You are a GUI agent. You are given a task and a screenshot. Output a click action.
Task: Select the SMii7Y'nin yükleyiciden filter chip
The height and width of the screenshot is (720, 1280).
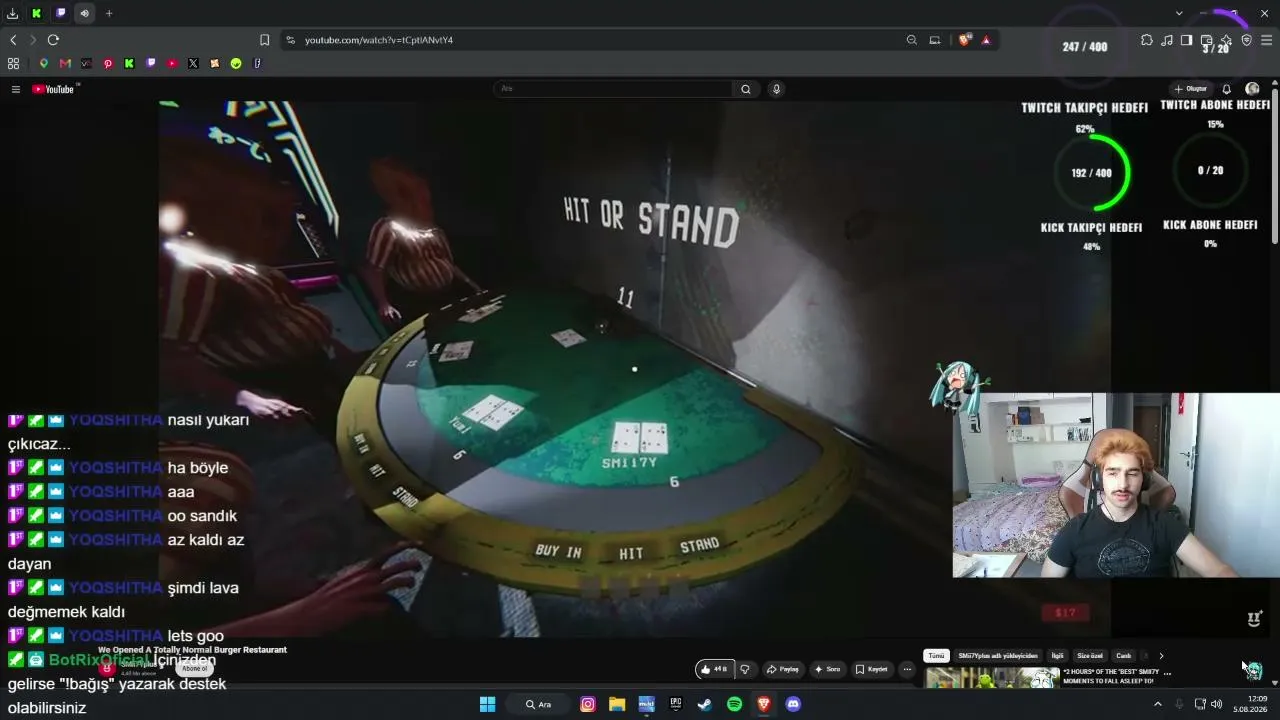(x=998, y=656)
